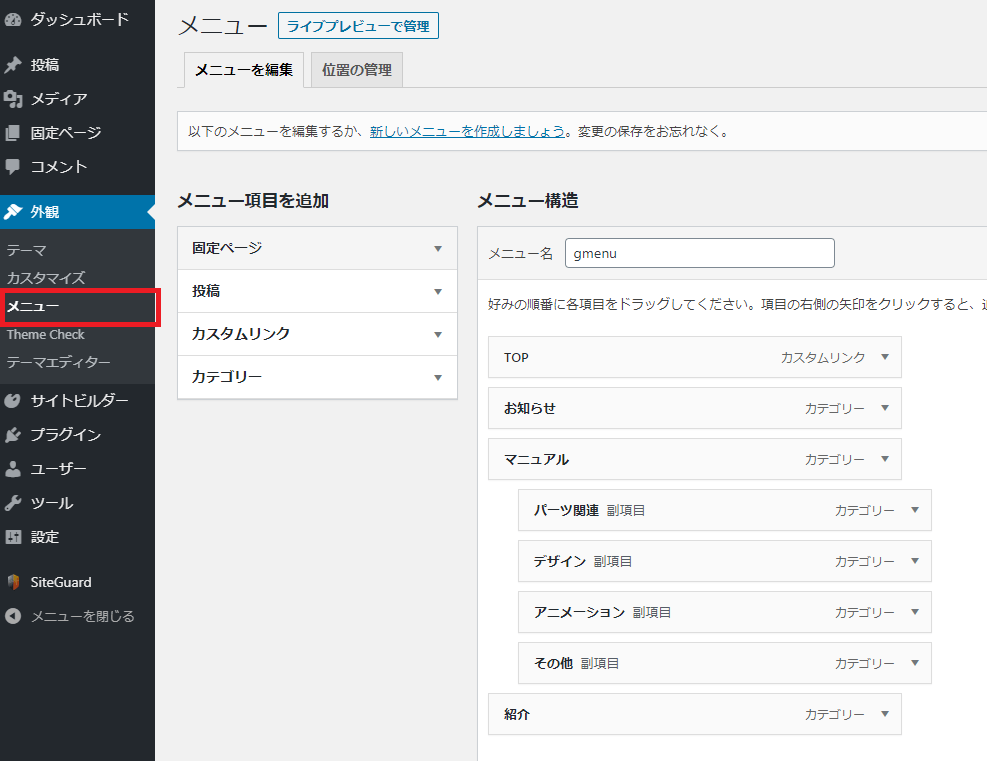Click the ユーザー person icon
The width and height of the screenshot is (987, 761).
click(x=13, y=469)
